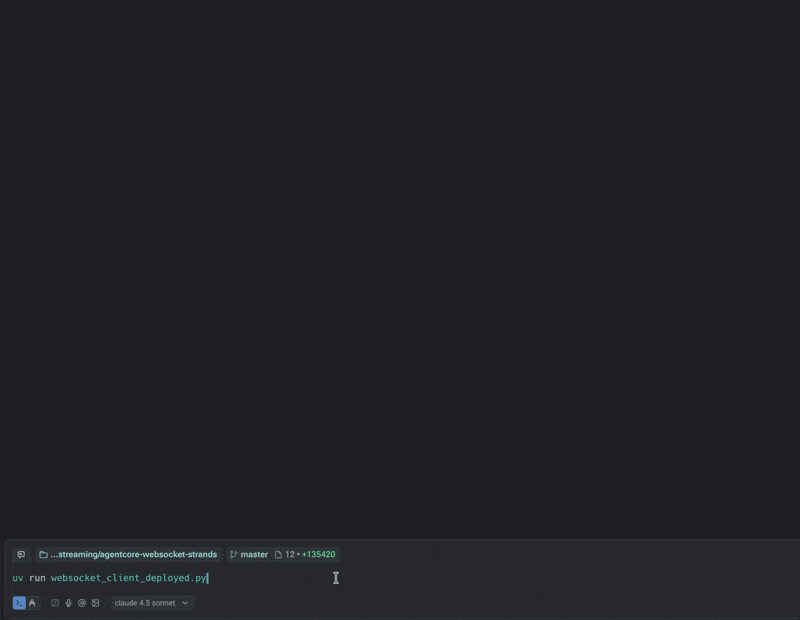The image size is (800, 620).
Task: Add context with the @ icon
Action: pyautogui.click(x=82, y=603)
